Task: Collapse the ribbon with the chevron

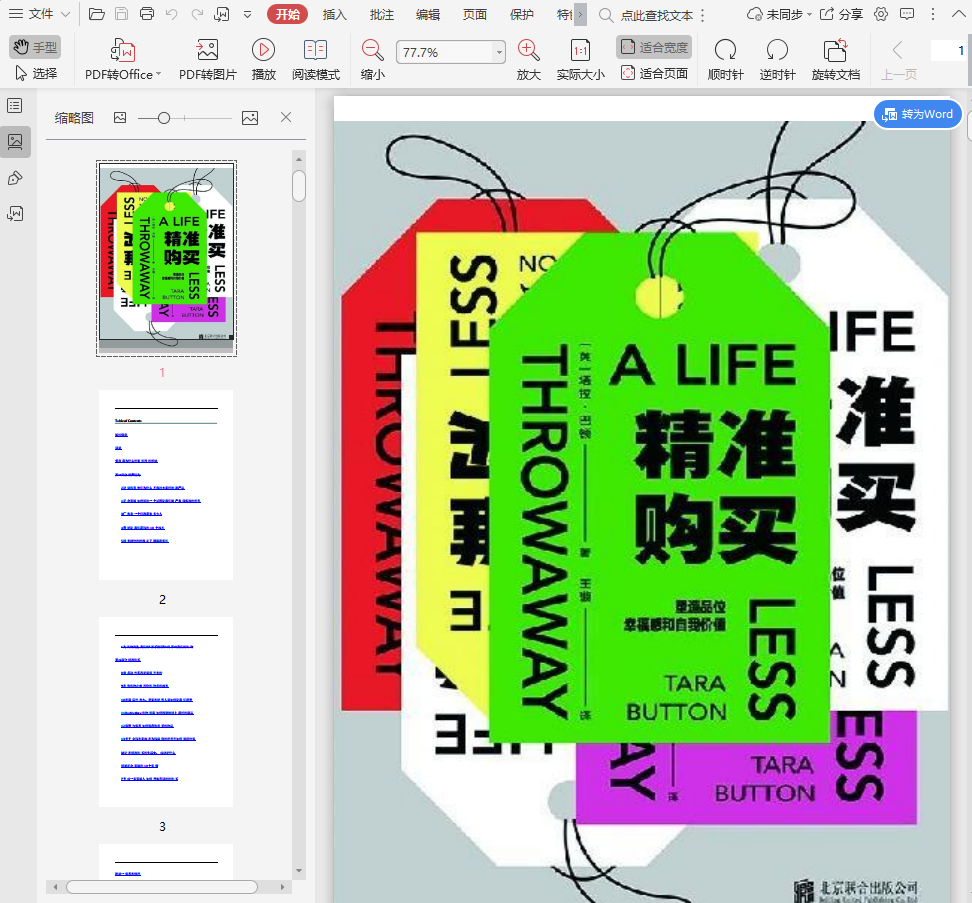Action: tap(958, 14)
